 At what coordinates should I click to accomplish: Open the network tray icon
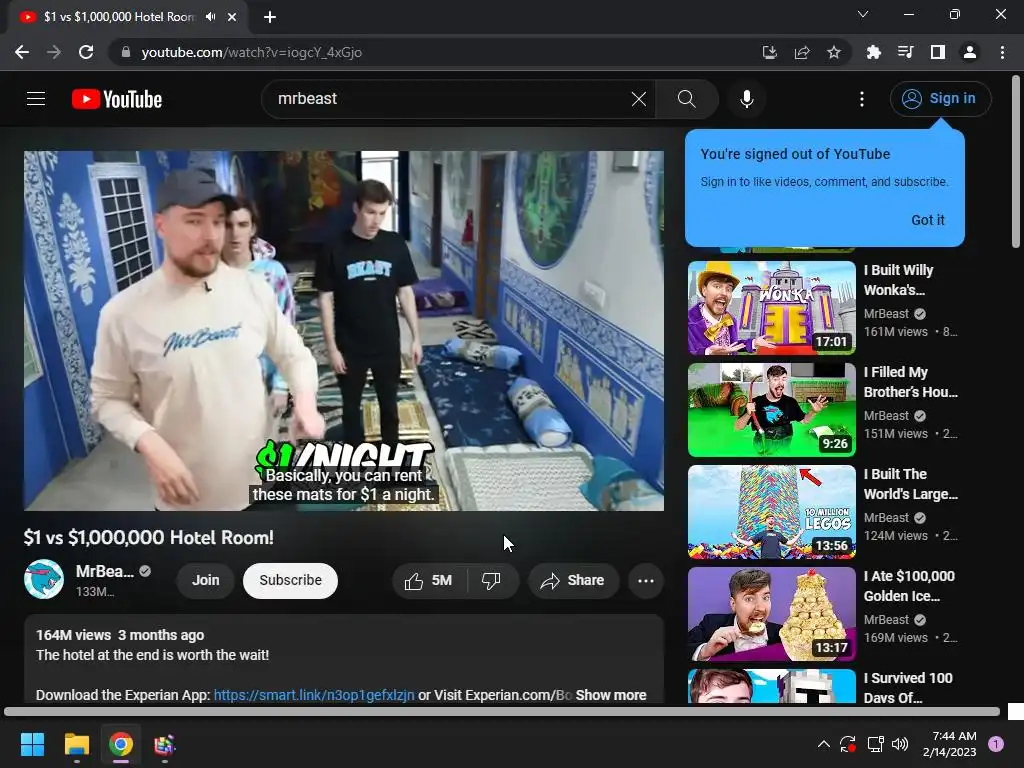click(x=875, y=744)
